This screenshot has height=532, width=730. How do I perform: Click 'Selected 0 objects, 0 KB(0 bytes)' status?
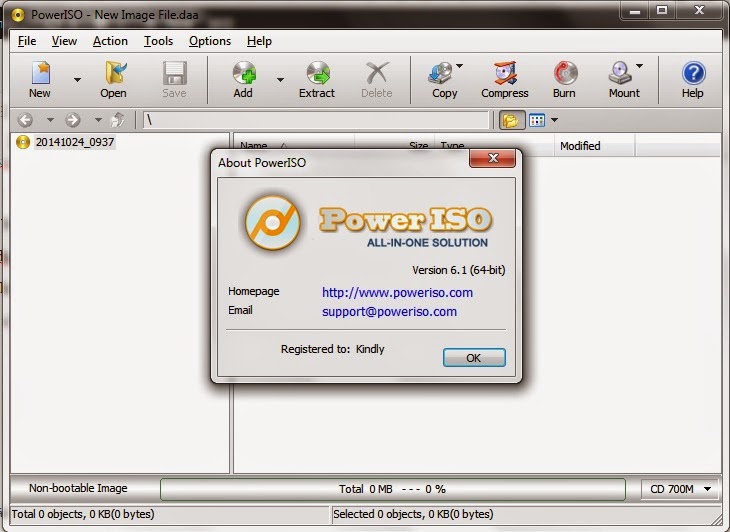click(413, 514)
